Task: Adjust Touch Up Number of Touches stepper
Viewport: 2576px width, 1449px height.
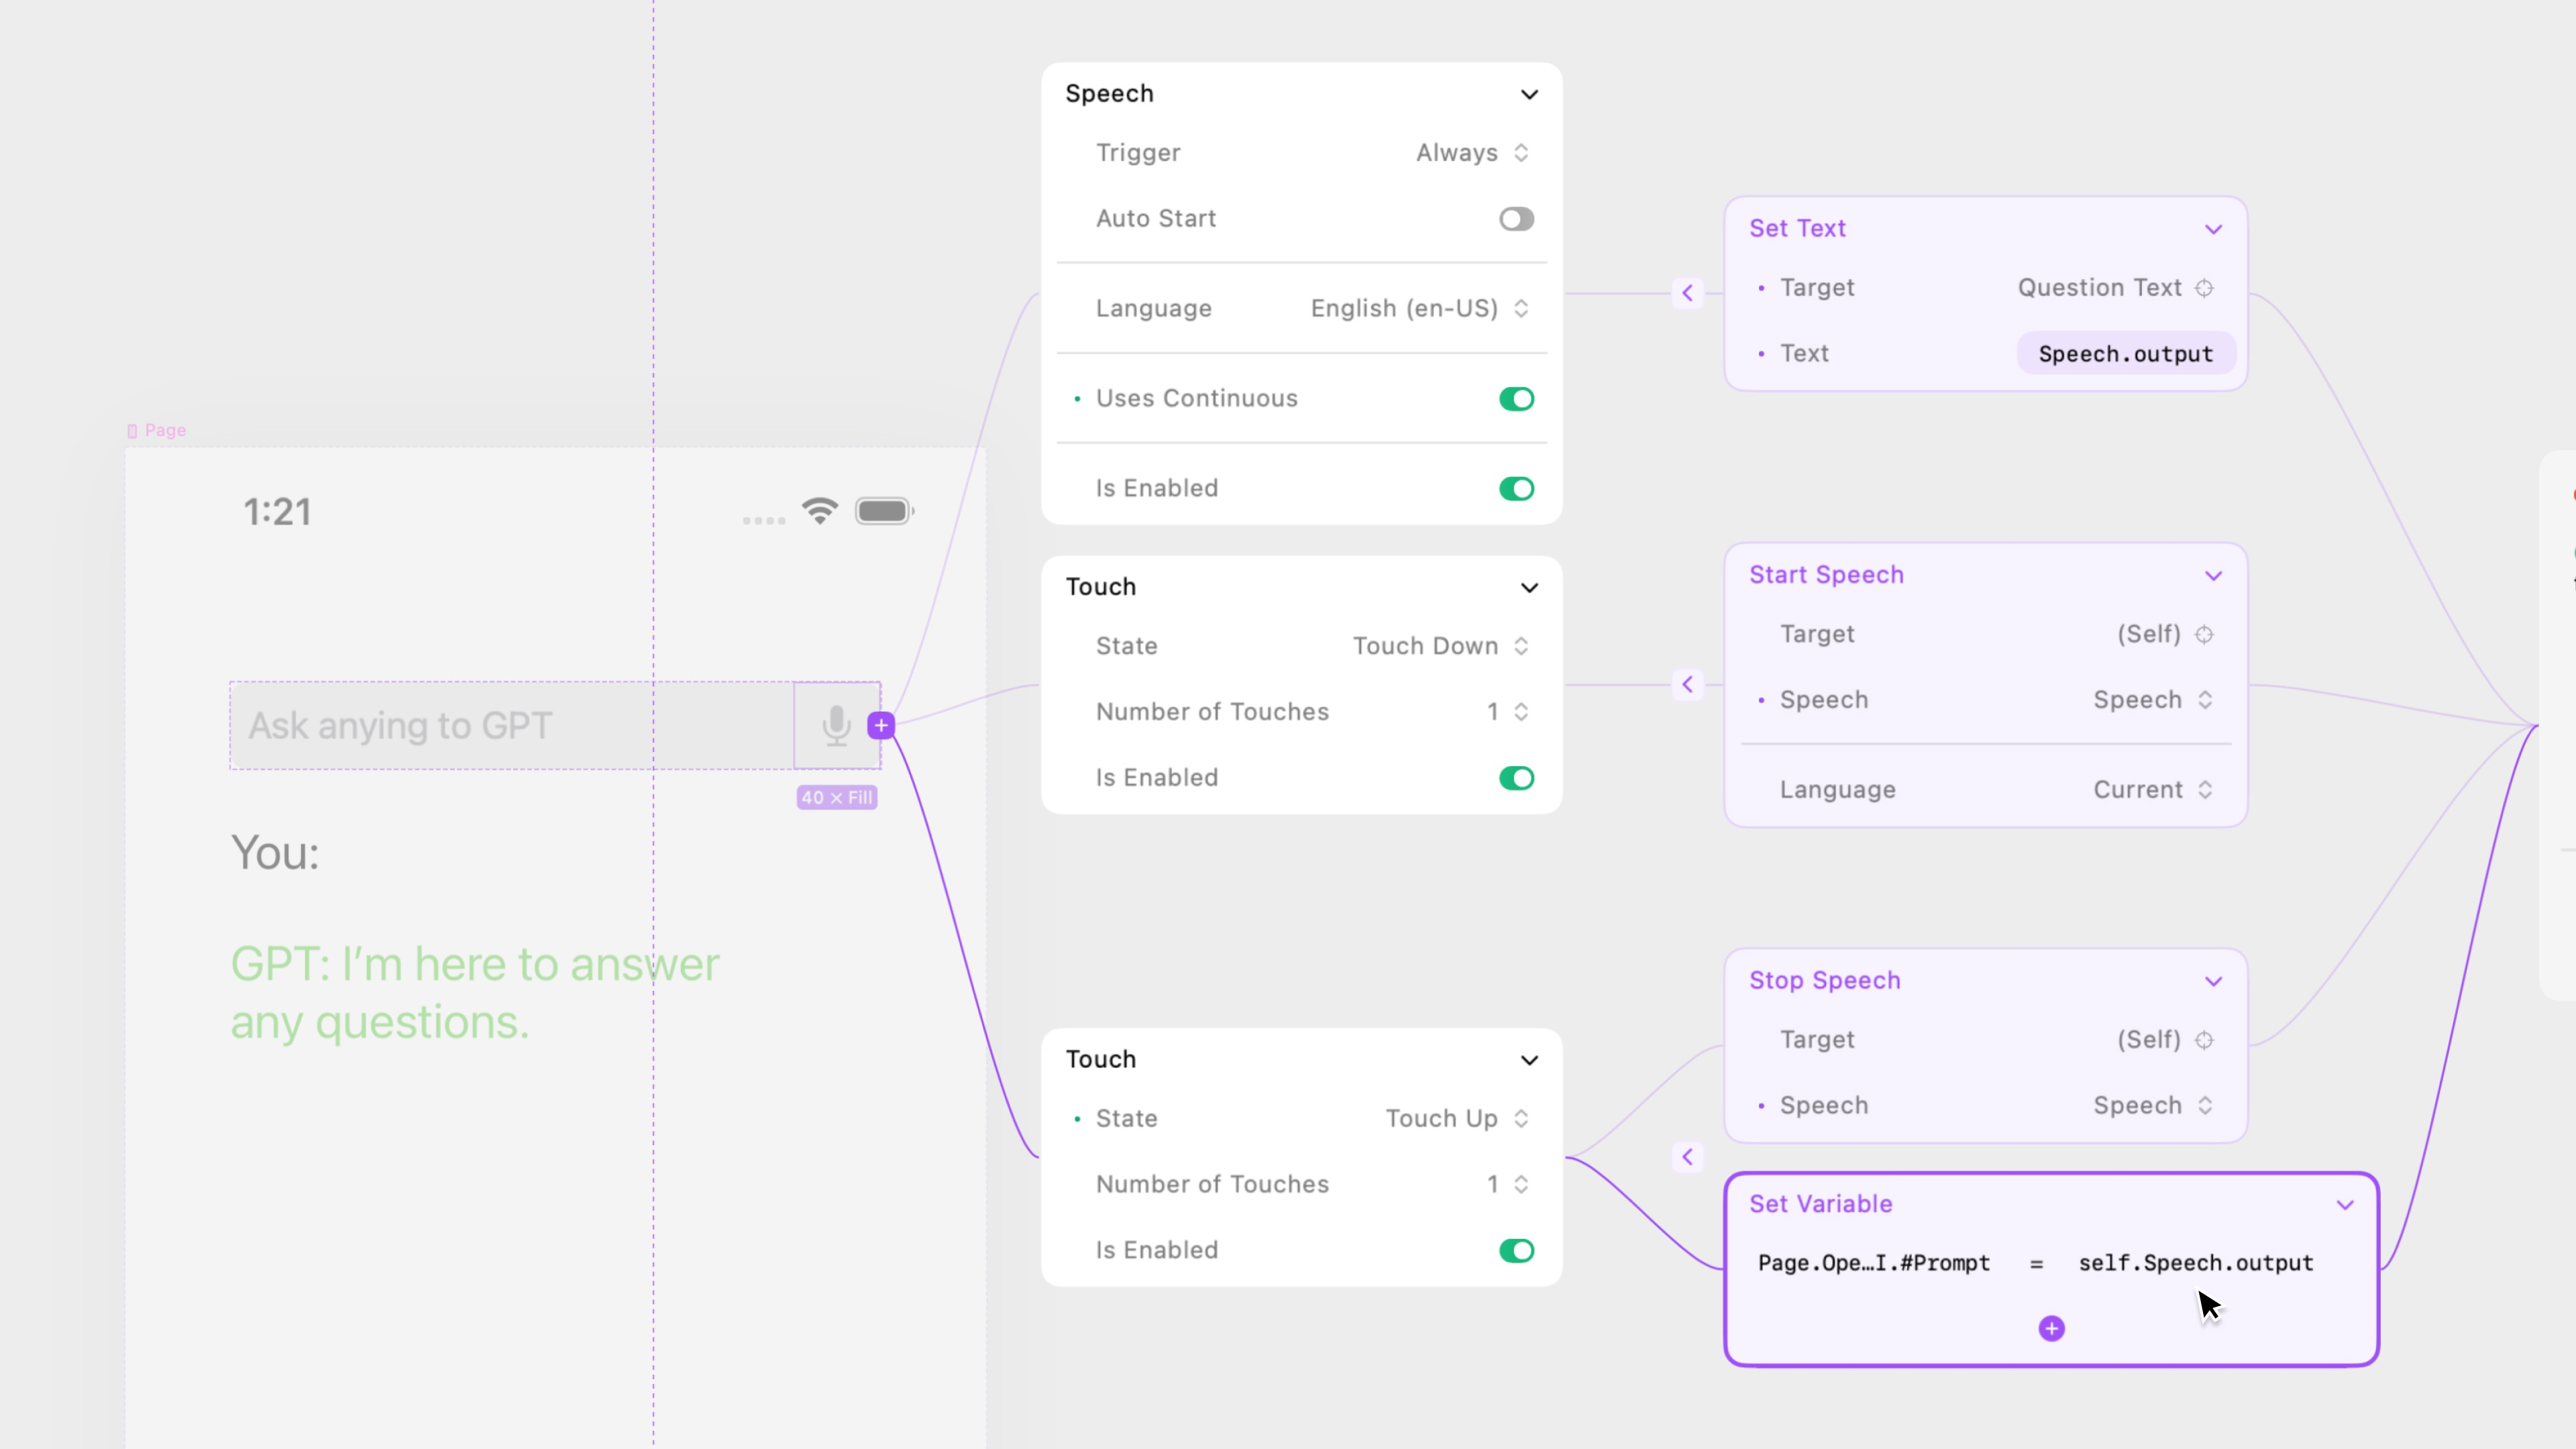Action: pos(1521,1184)
